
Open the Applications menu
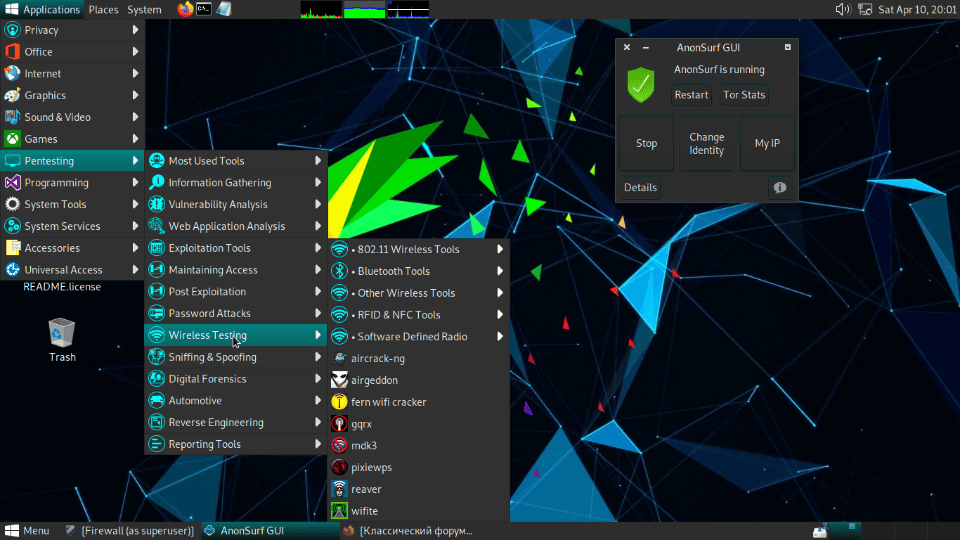(42, 9)
